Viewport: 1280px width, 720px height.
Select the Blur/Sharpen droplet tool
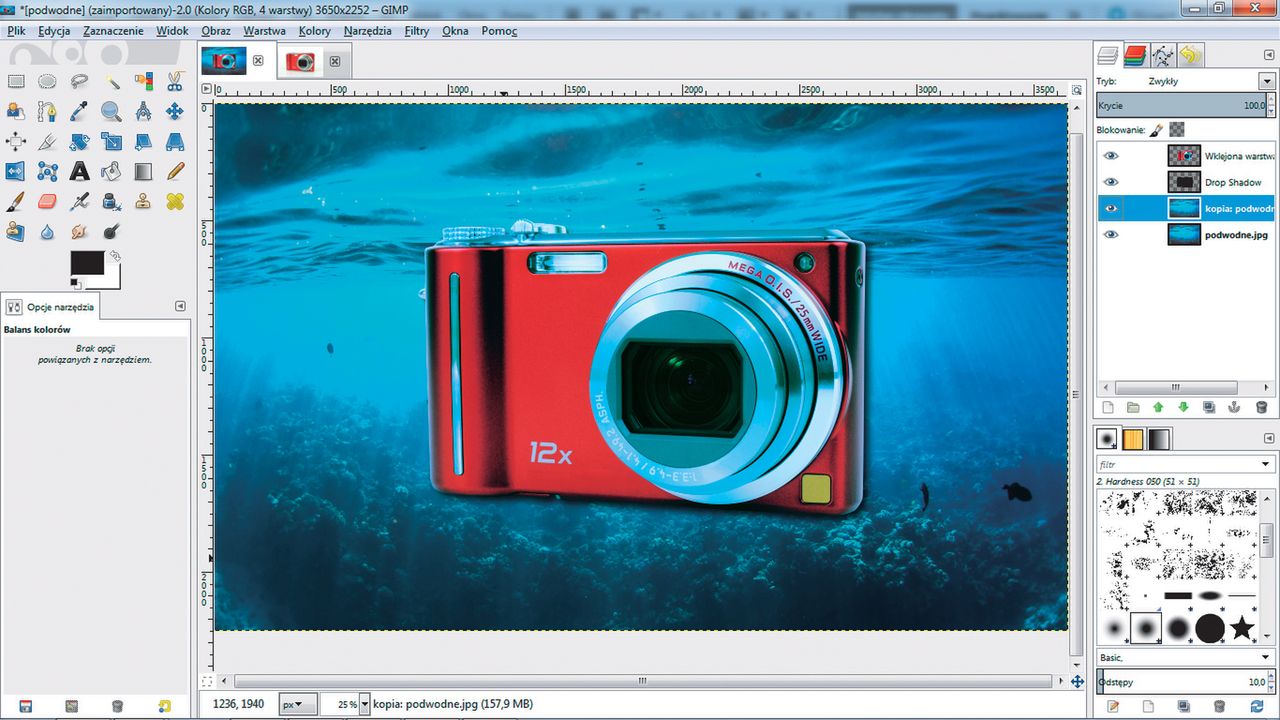click(x=47, y=231)
